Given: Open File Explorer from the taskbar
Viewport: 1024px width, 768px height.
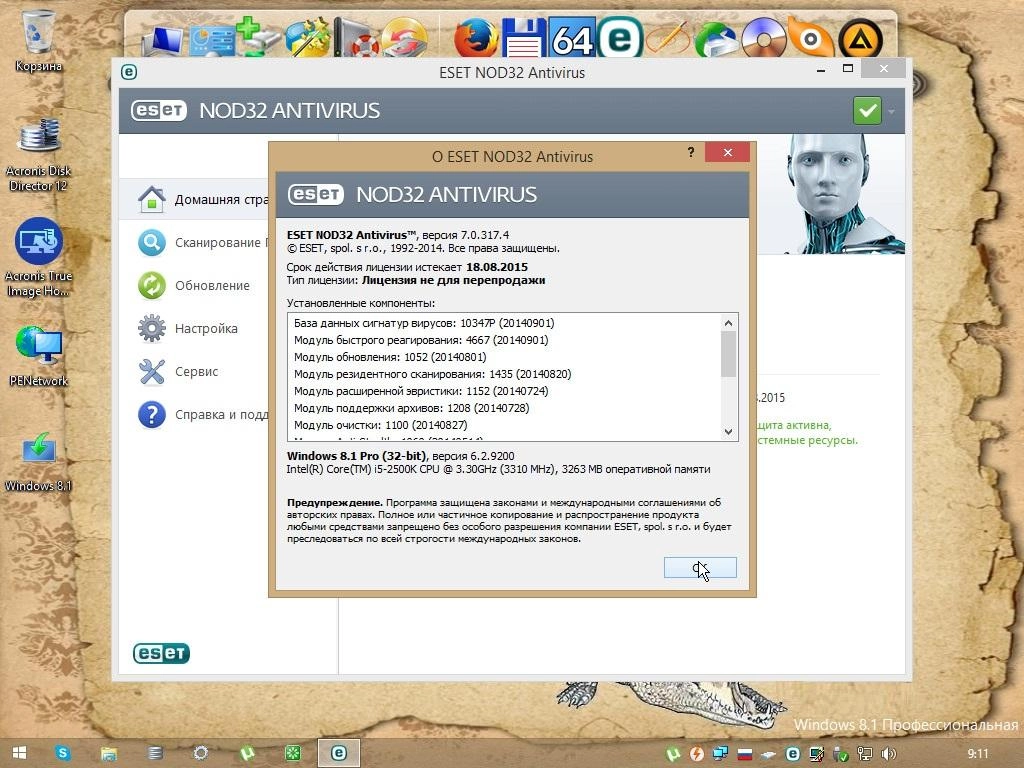Looking at the screenshot, I should [x=108, y=753].
